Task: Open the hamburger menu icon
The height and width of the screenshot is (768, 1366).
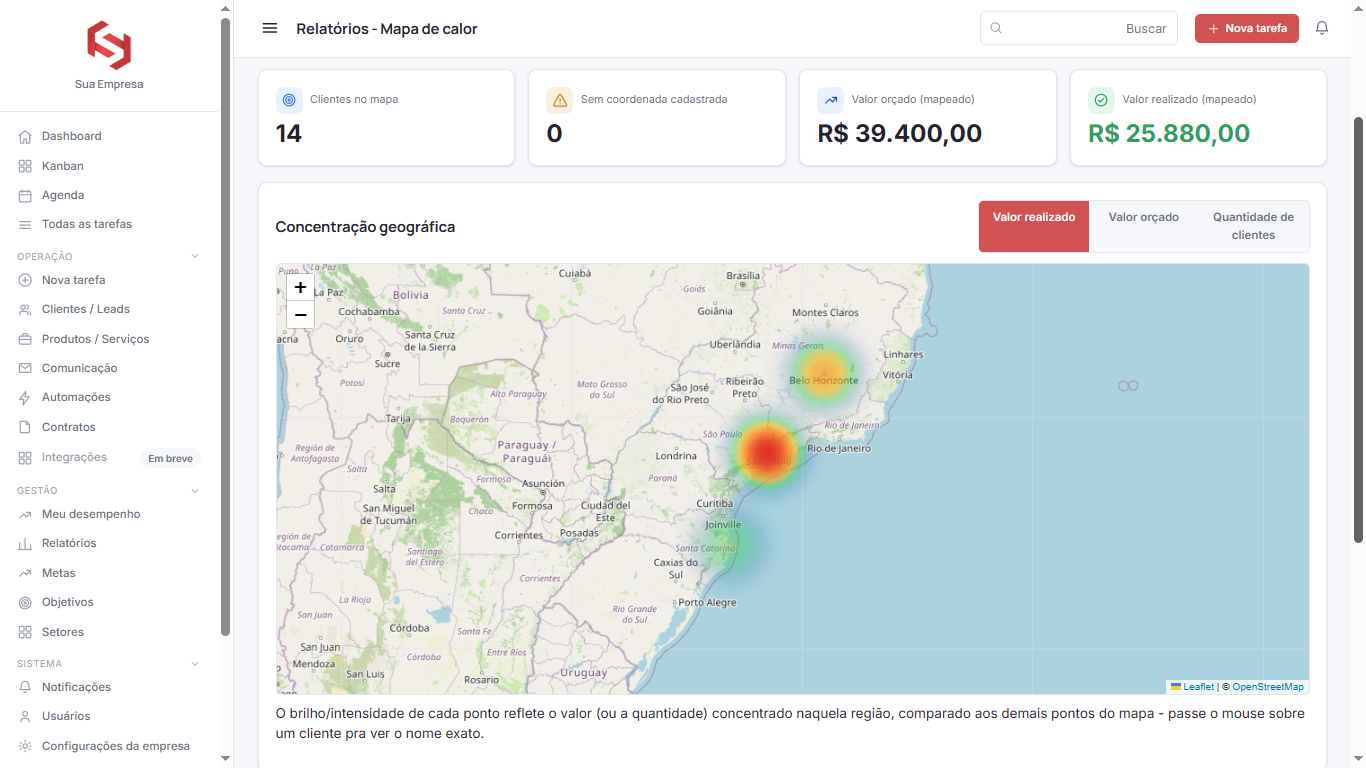Action: click(x=270, y=28)
